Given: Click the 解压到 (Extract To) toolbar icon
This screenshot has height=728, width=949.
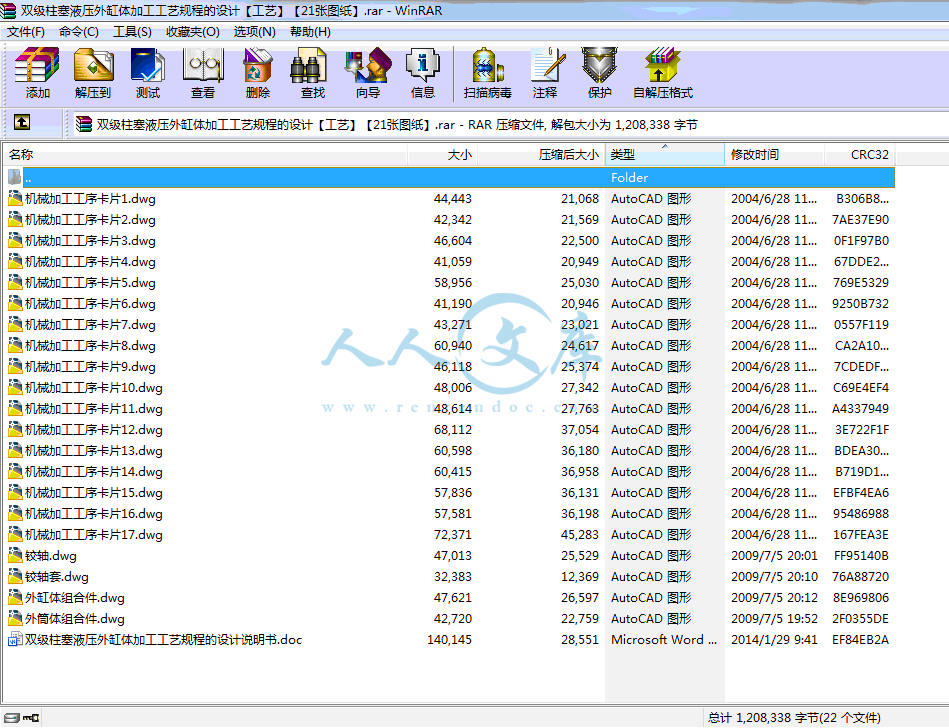Looking at the screenshot, I should pos(93,72).
